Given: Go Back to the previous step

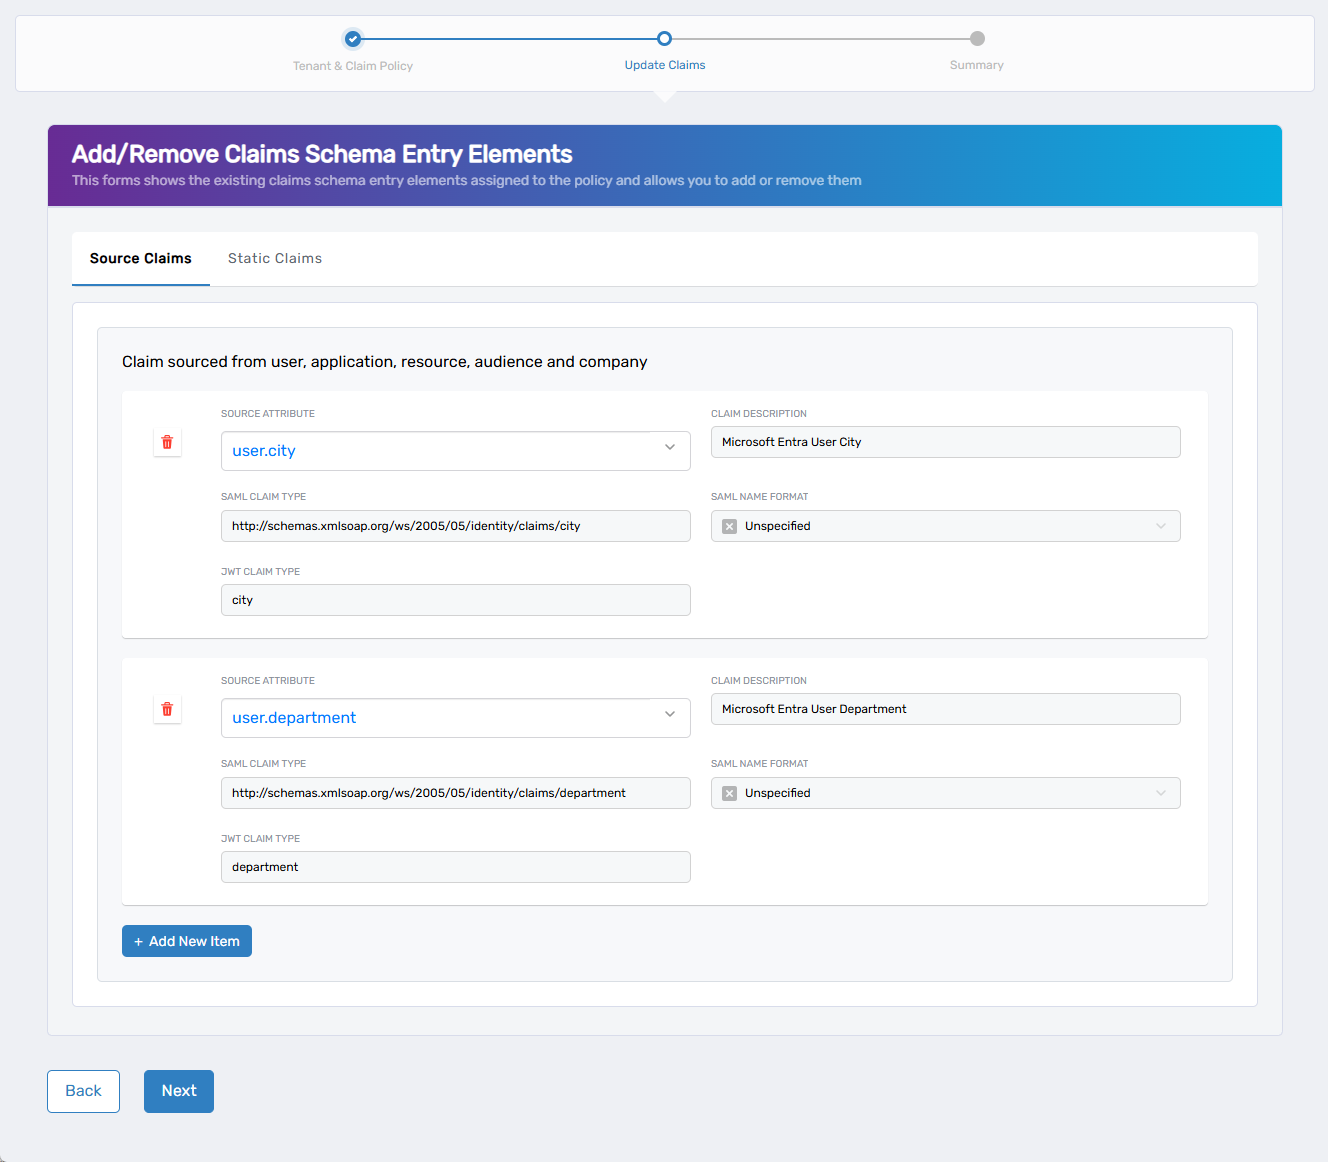Looking at the screenshot, I should point(83,1091).
